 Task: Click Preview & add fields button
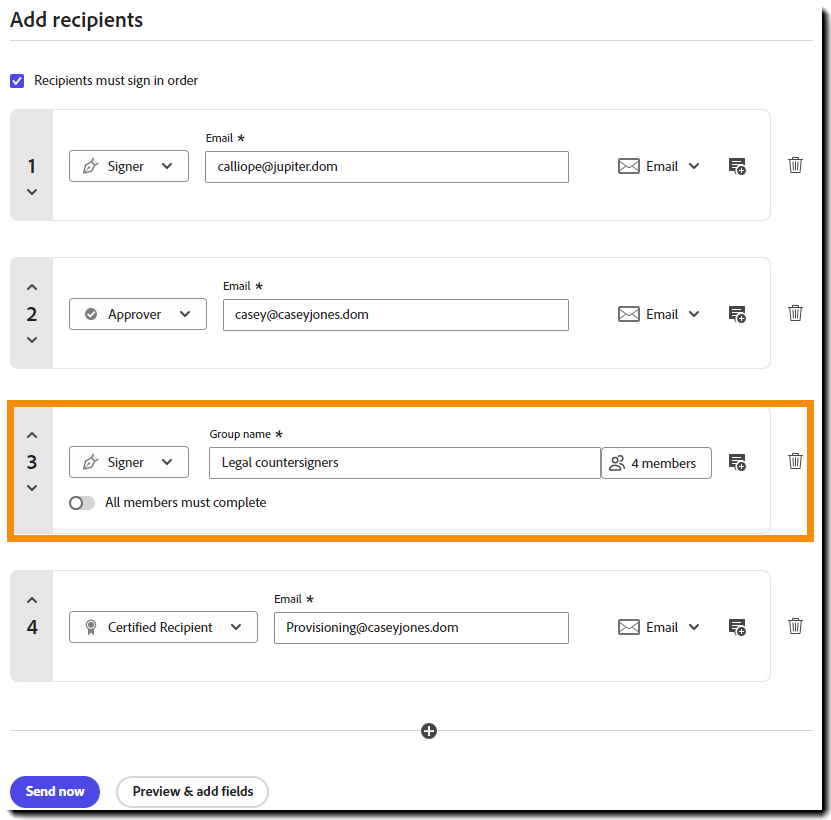(x=192, y=791)
